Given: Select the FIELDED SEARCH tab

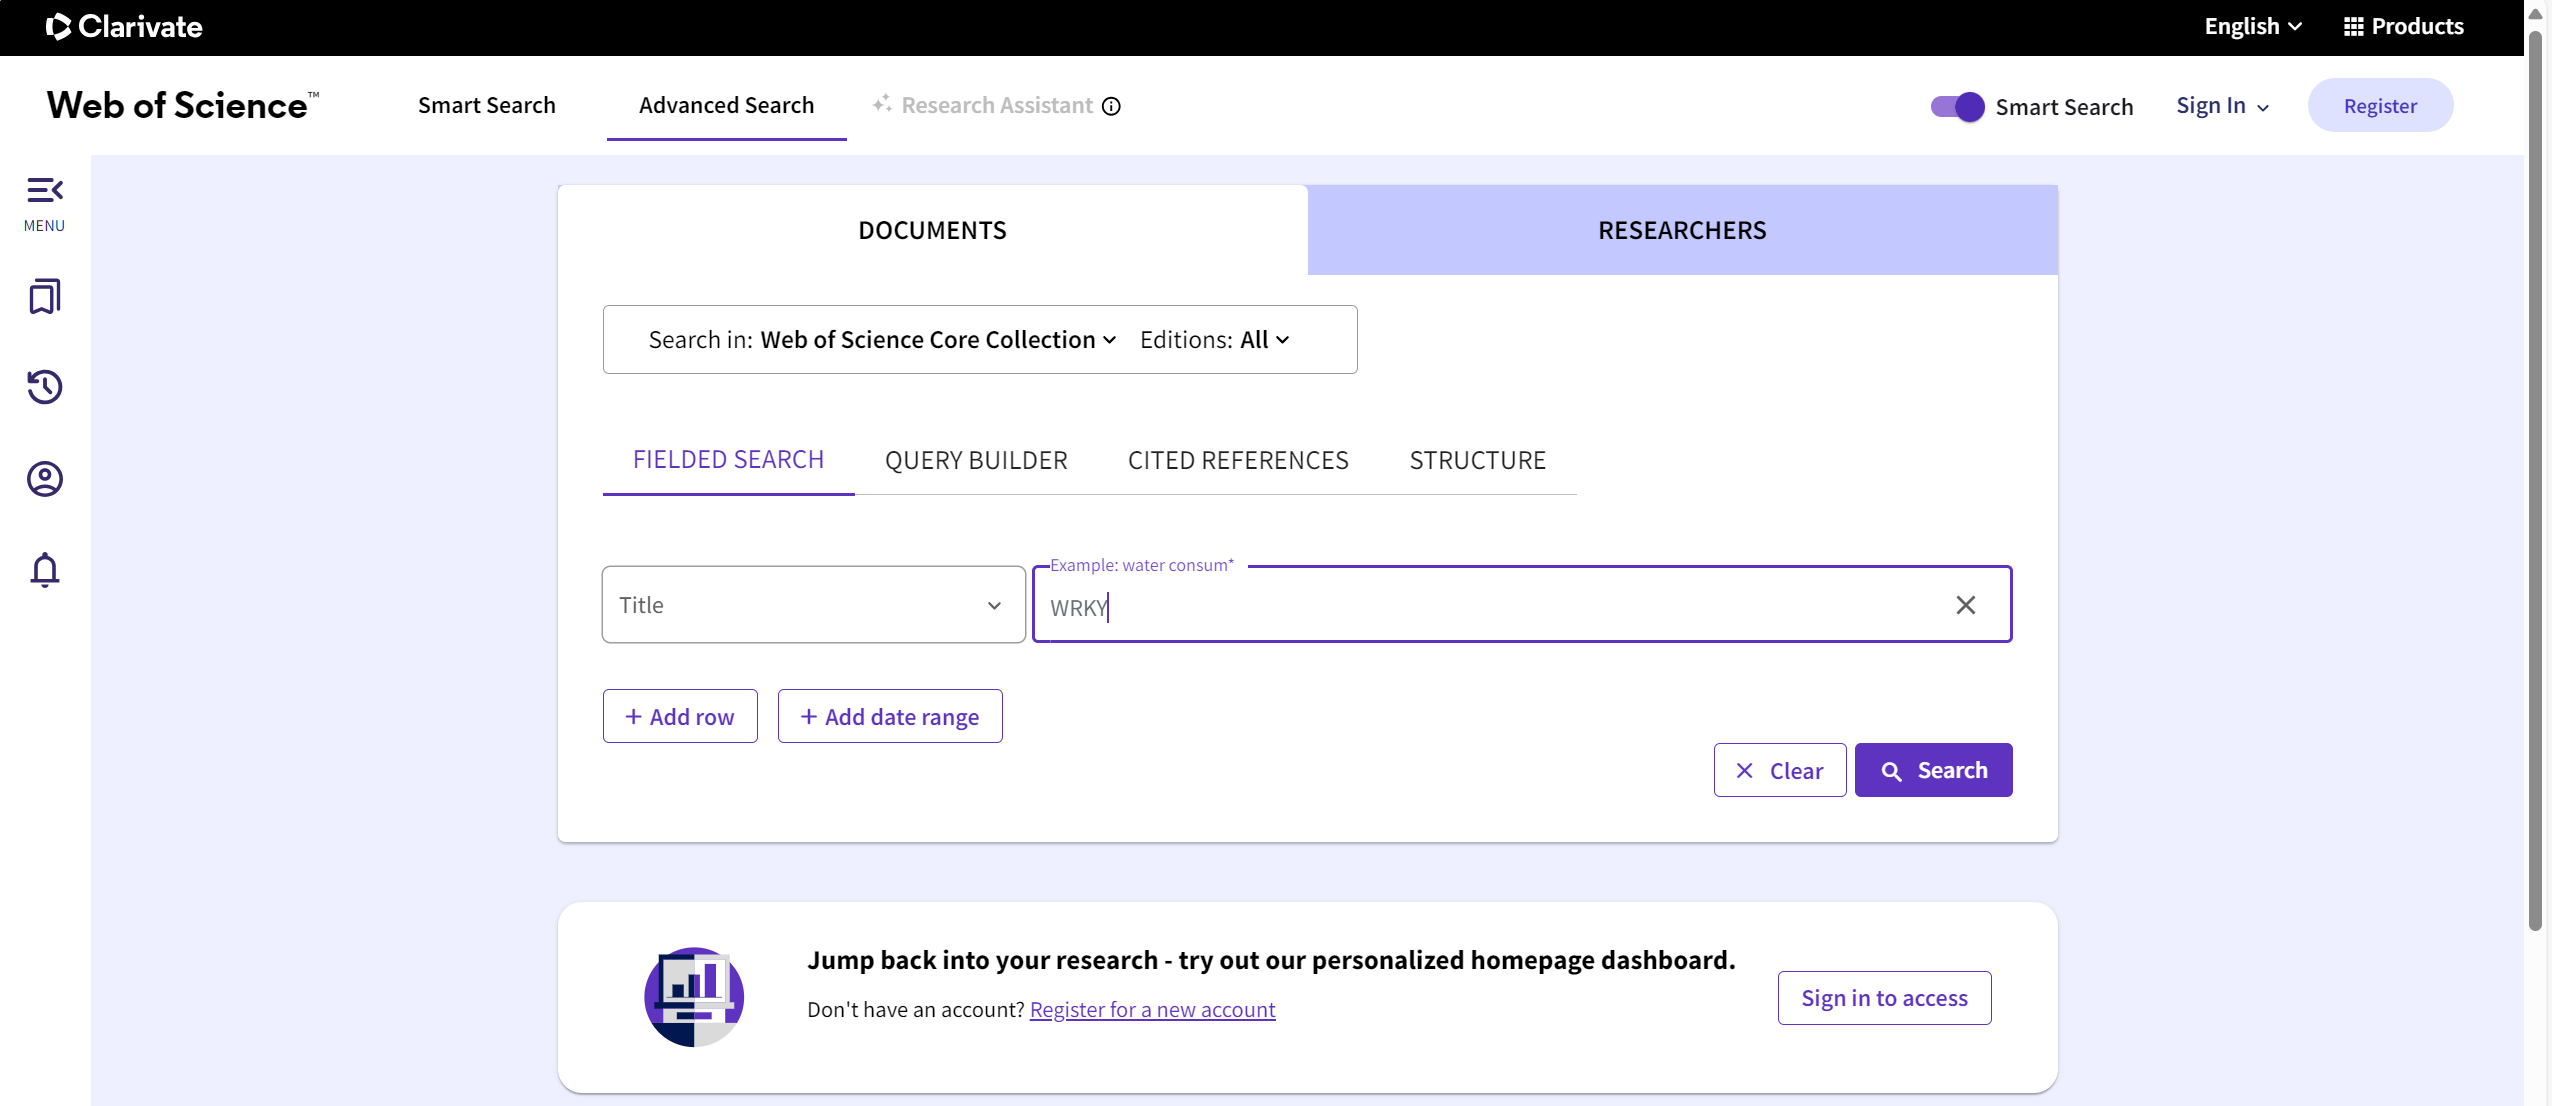Looking at the screenshot, I should coord(728,460).
